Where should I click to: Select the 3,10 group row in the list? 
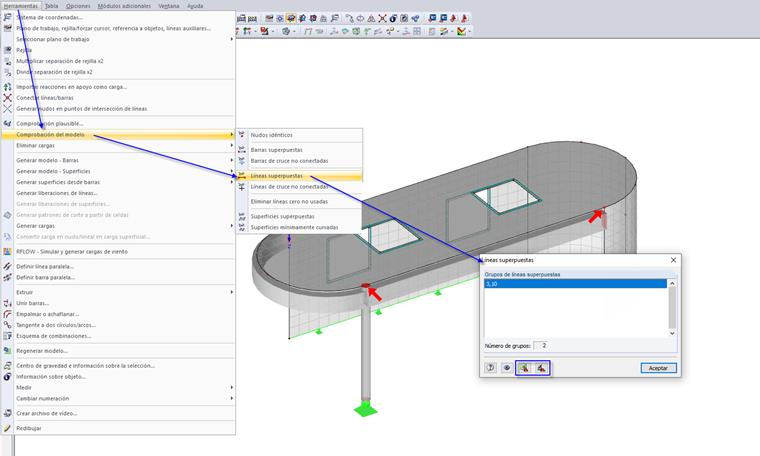tap(576, 284)
